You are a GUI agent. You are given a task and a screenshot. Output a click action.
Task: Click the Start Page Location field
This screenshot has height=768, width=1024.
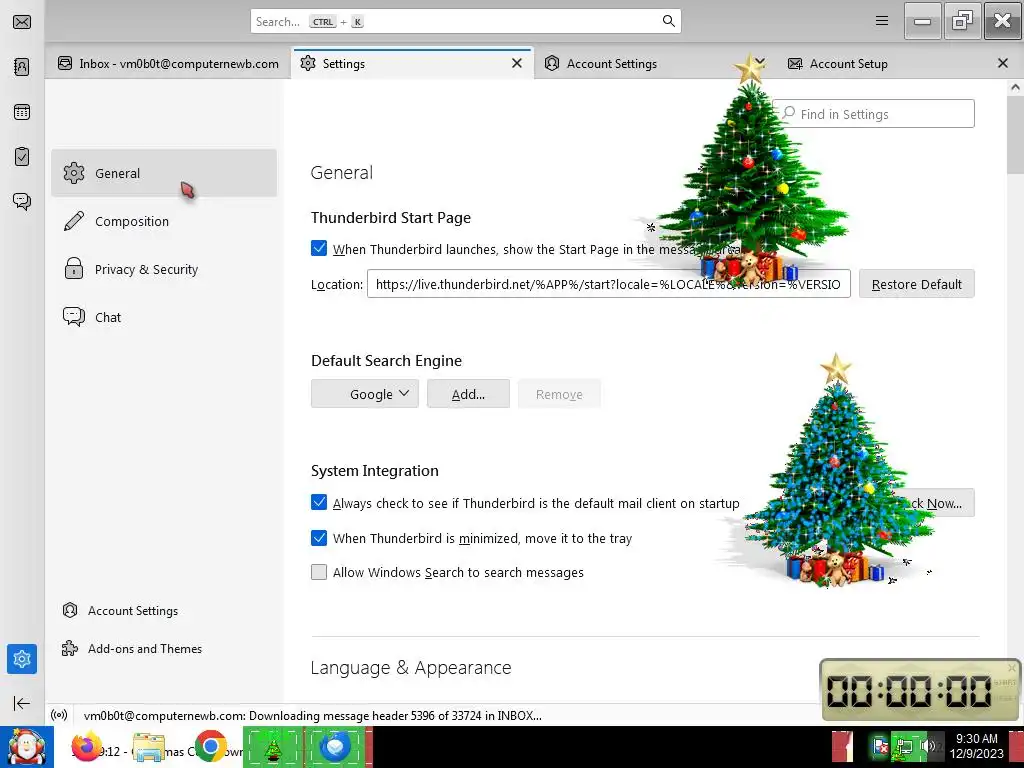point(609,284)
